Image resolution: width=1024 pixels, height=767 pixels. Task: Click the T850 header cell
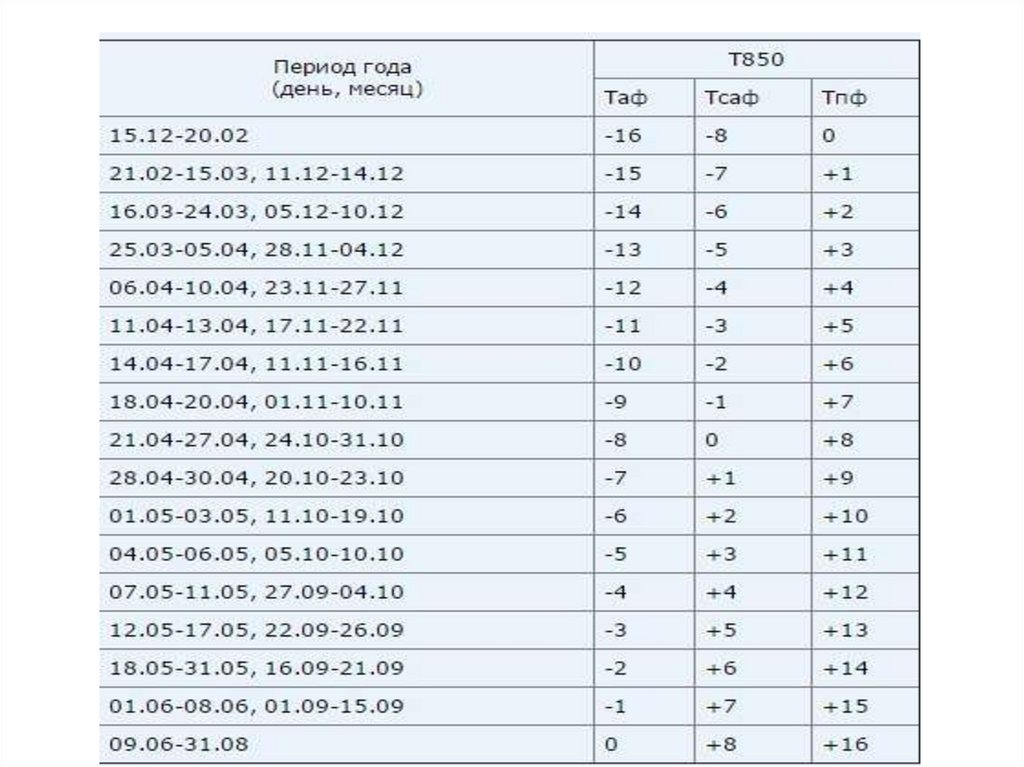click(755, 60)
